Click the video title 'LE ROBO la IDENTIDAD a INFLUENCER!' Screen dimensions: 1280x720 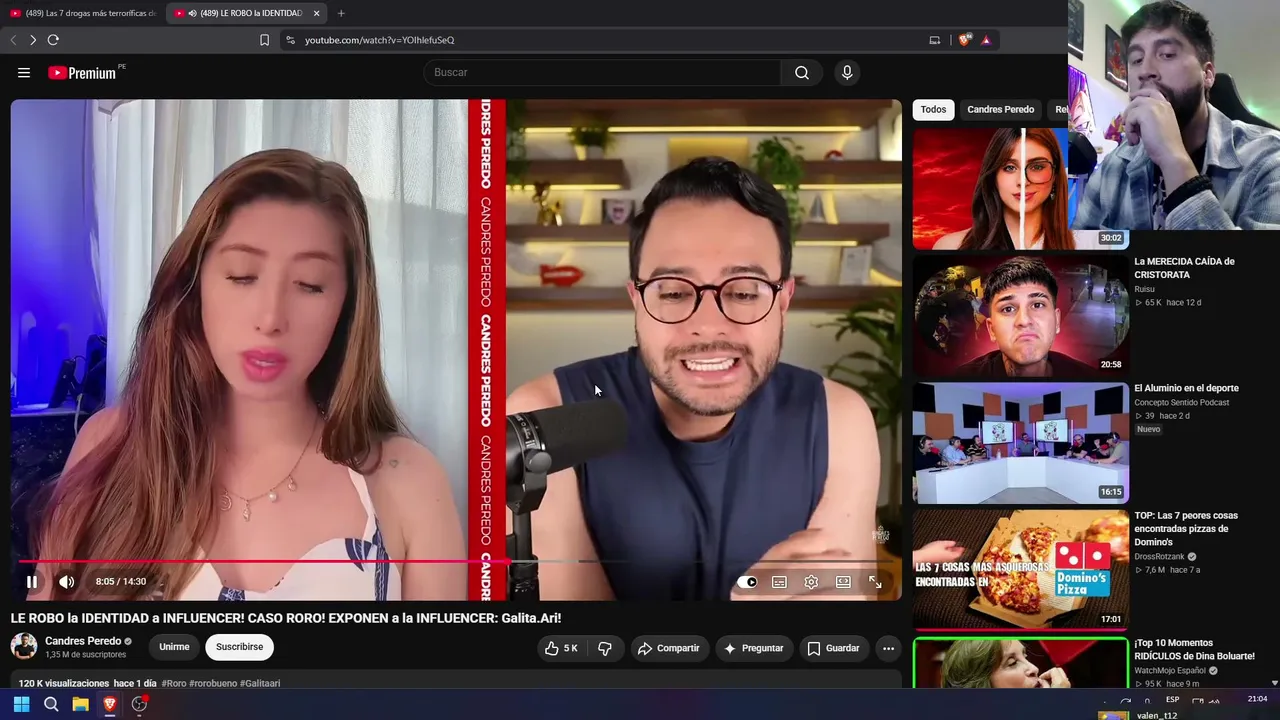coord(286,618)
